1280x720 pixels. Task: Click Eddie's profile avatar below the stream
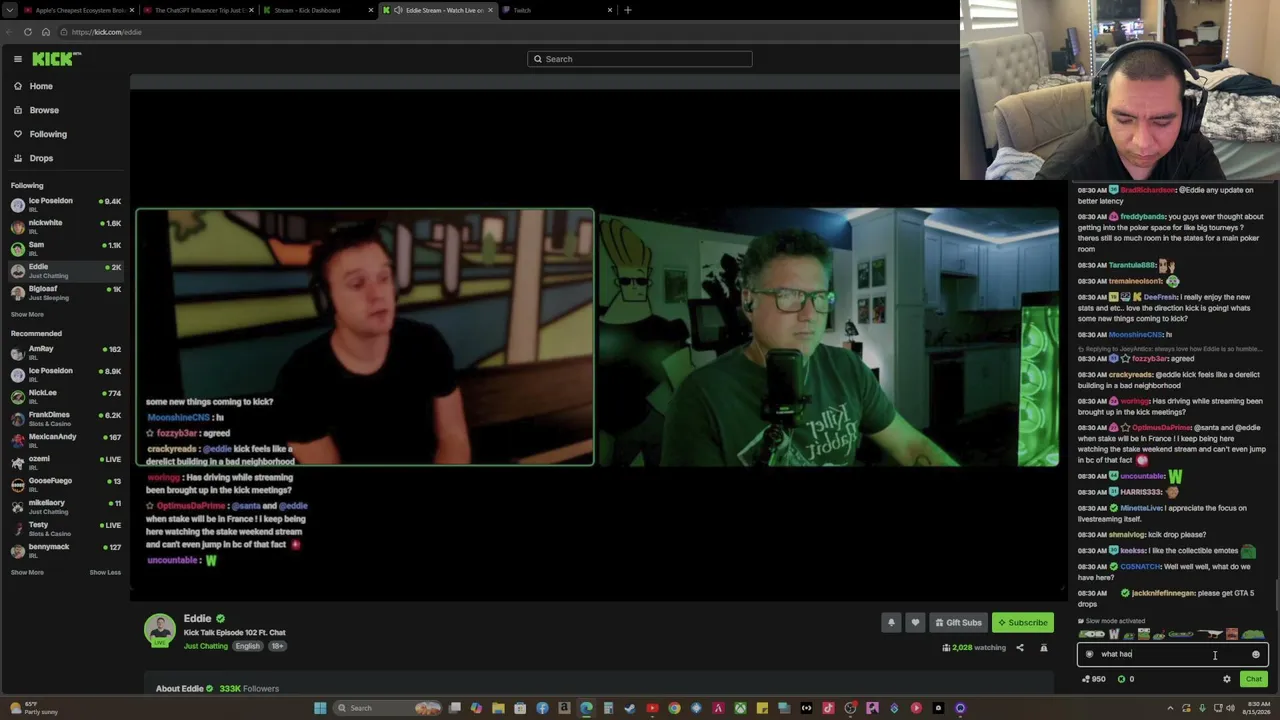click(x=160, y=630)
